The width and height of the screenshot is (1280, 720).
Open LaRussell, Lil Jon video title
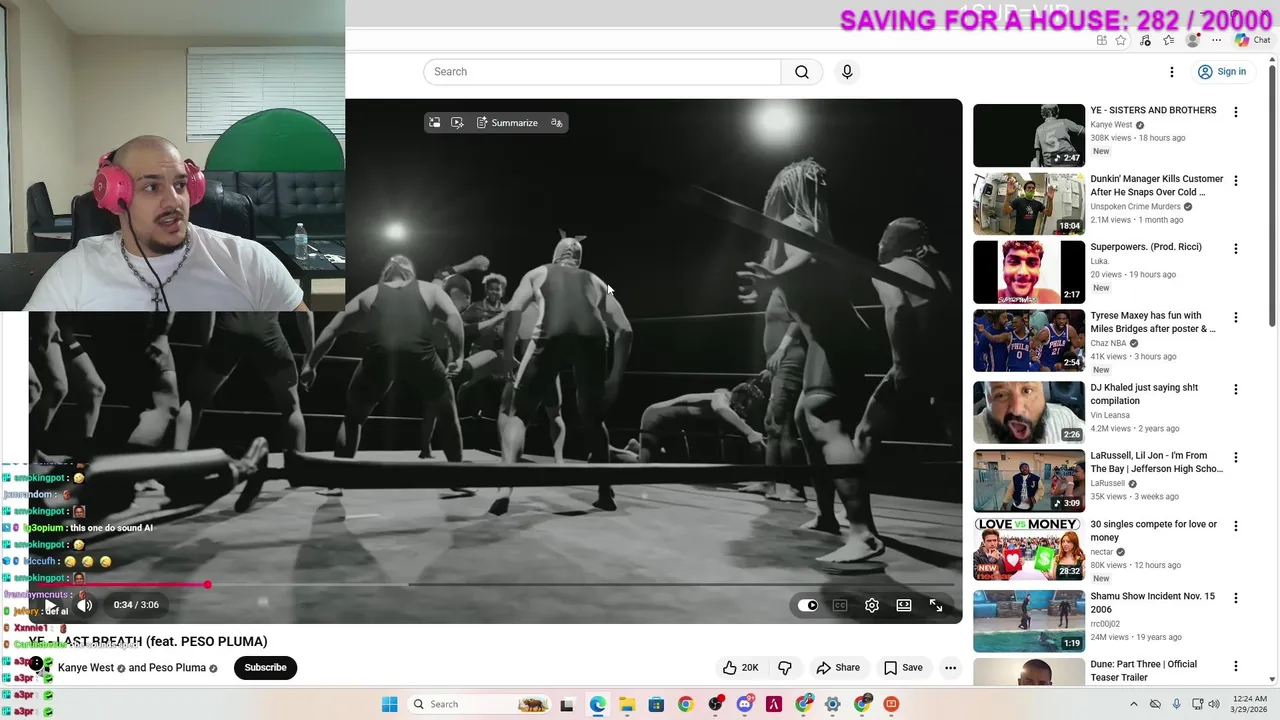[1156, 462]
